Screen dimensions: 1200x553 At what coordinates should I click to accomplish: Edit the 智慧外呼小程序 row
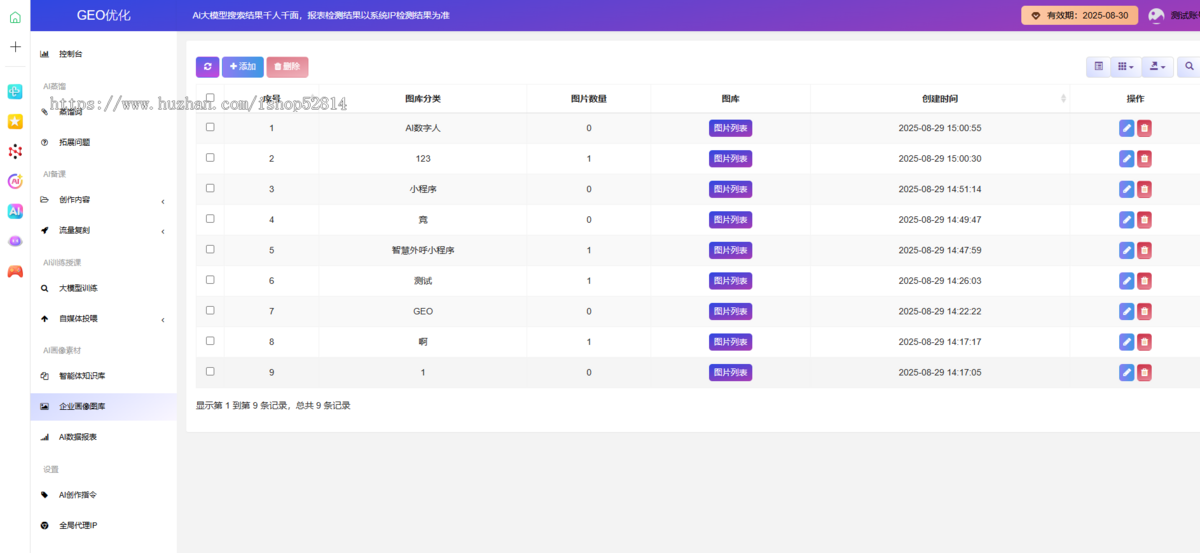point(1127,250)
